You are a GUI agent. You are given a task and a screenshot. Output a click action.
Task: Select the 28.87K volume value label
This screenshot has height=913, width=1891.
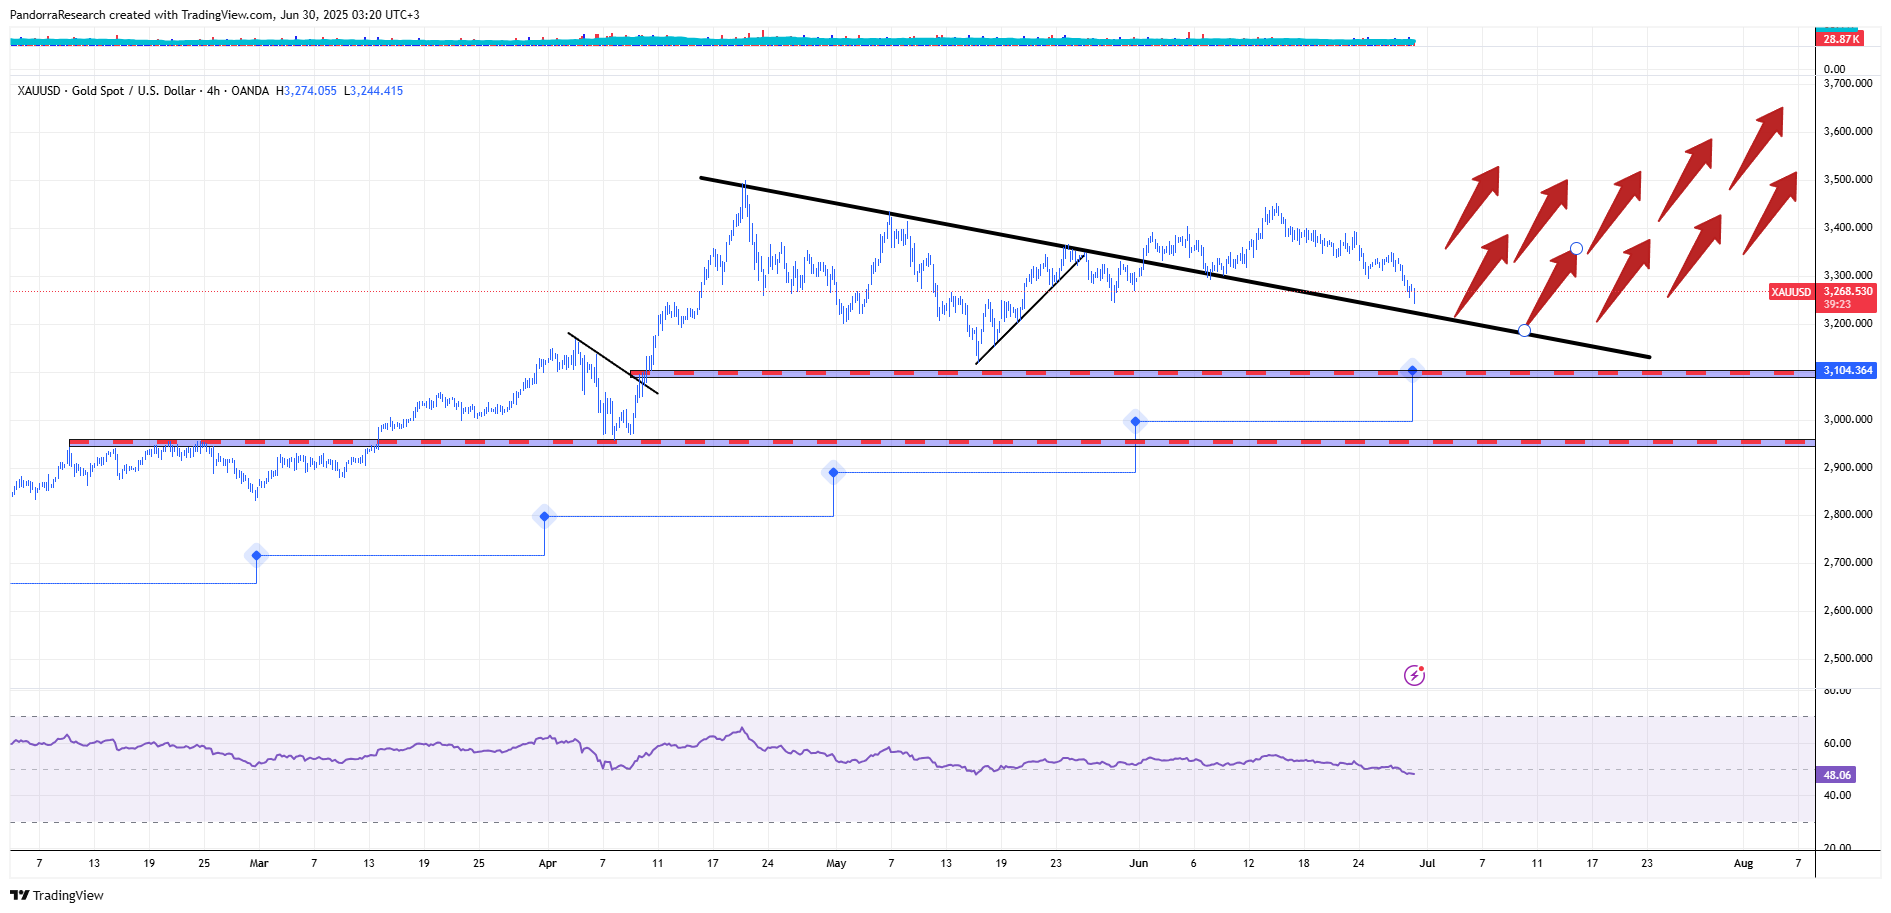click(1840, 39)
